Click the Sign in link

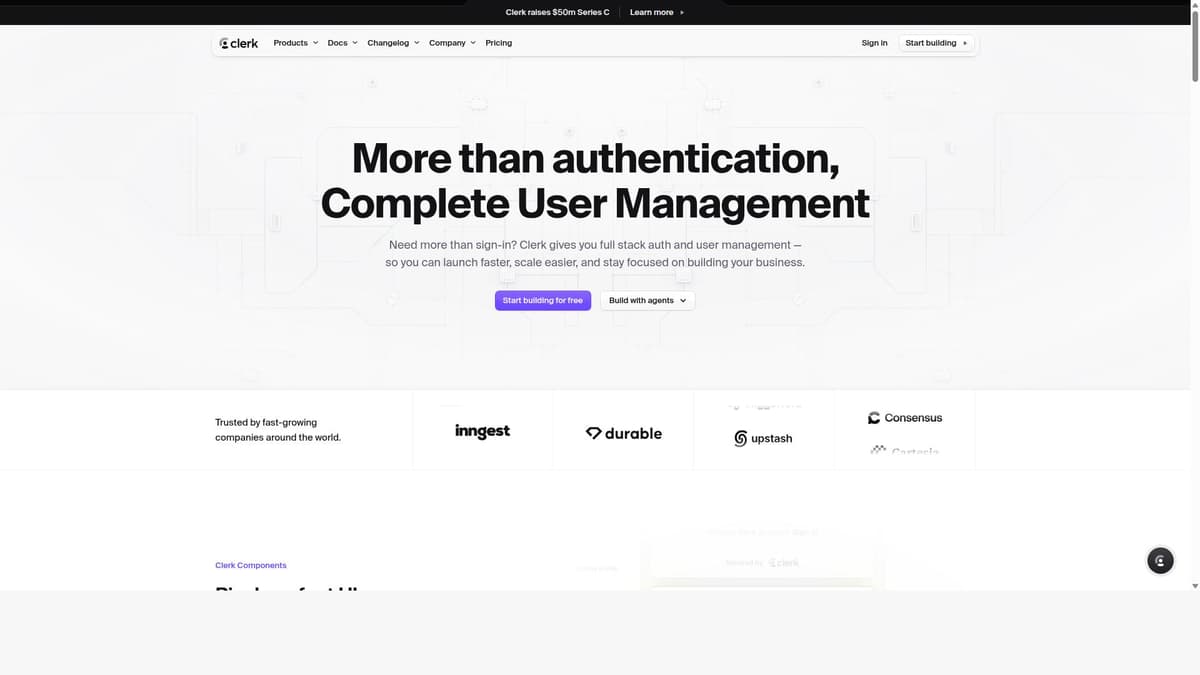tap(874, 43)
